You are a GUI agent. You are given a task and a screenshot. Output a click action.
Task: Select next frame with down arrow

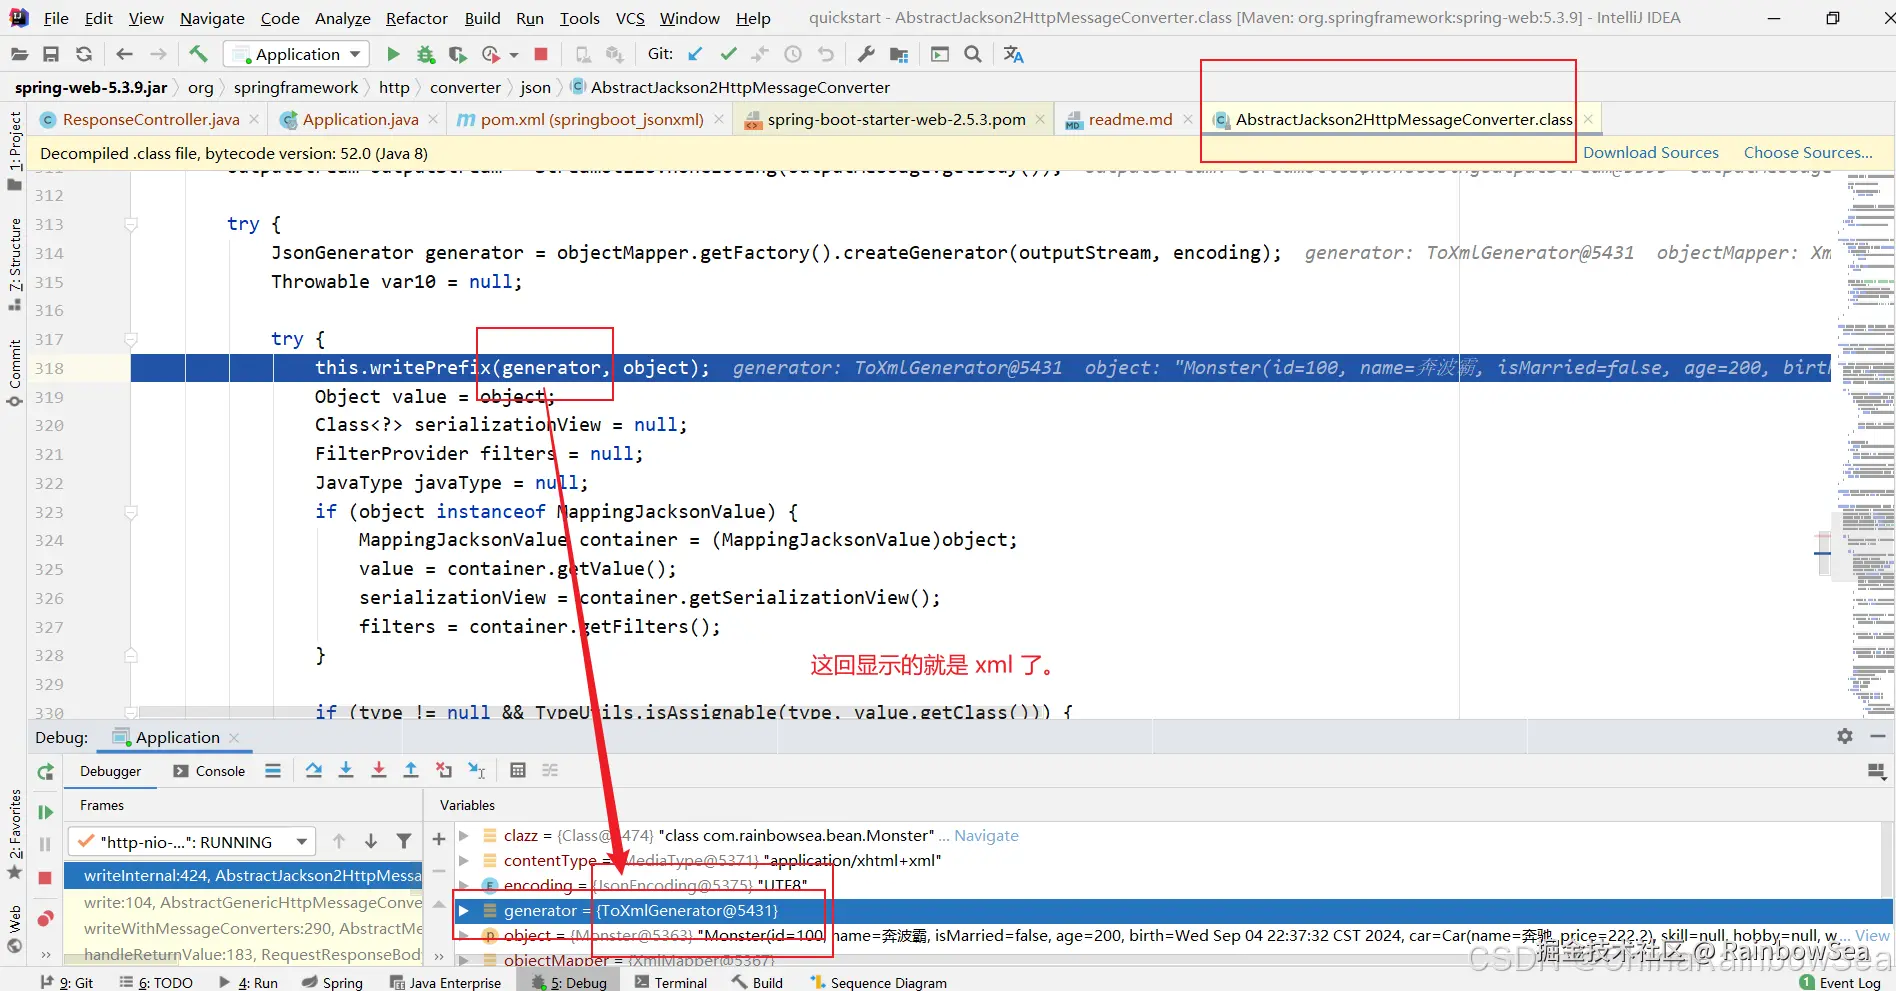(371, 841)
